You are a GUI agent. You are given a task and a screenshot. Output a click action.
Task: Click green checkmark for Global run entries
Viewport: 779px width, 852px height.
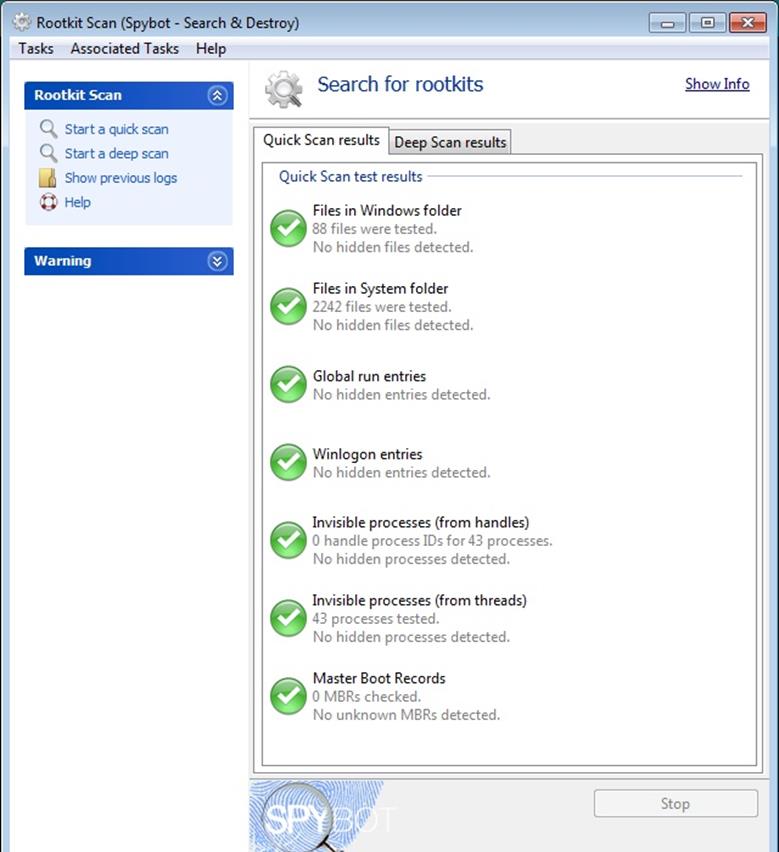[x=288, y=384]
